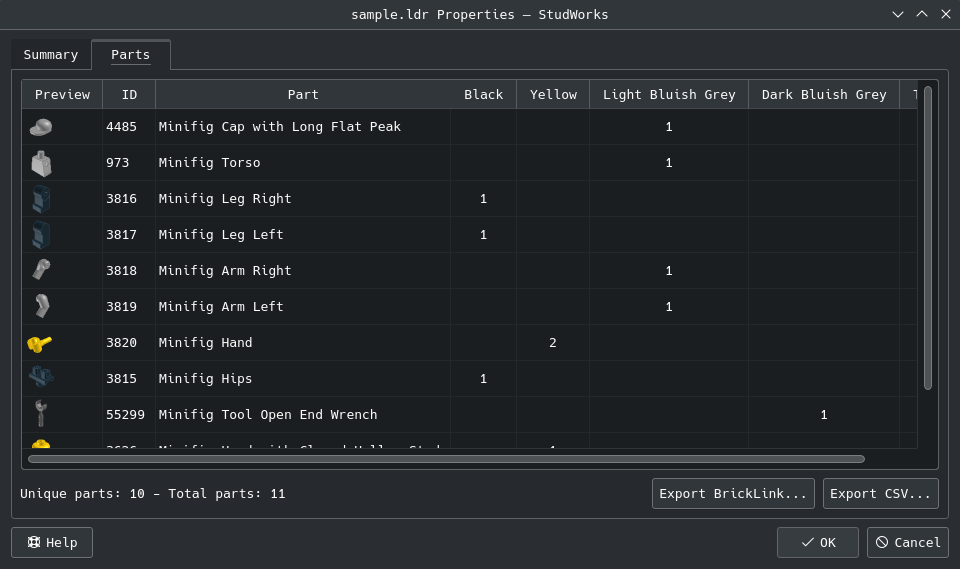960x569 pixels.
Task: Click 'Minifig Cap with Long Flat Peak'
Action: coord(280,127)
